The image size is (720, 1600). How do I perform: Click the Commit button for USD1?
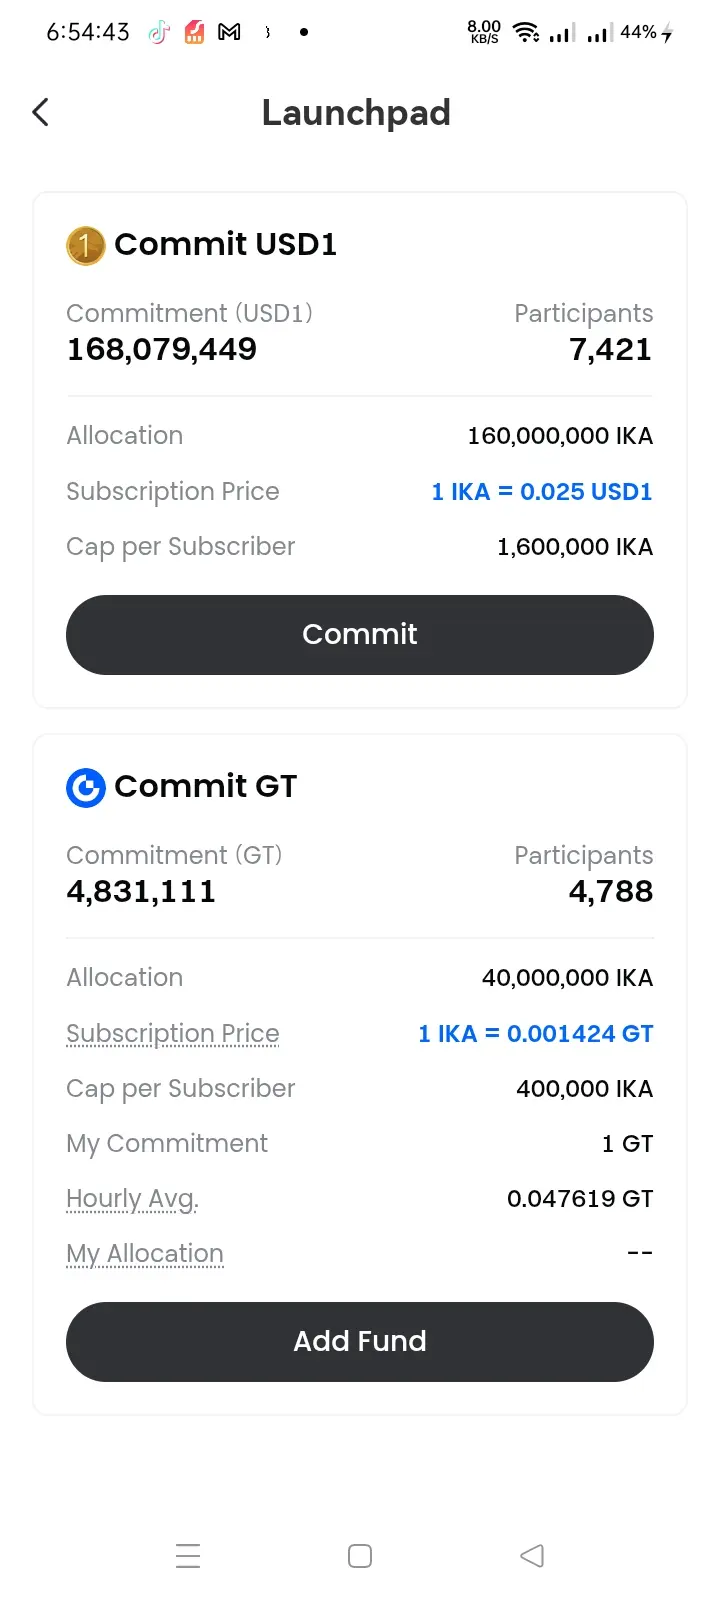[x=360, y=635]
